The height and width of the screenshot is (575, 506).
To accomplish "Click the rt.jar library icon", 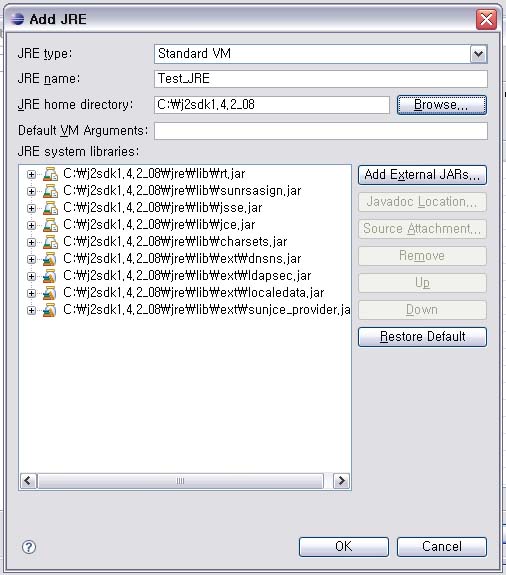I will point(50,174).
